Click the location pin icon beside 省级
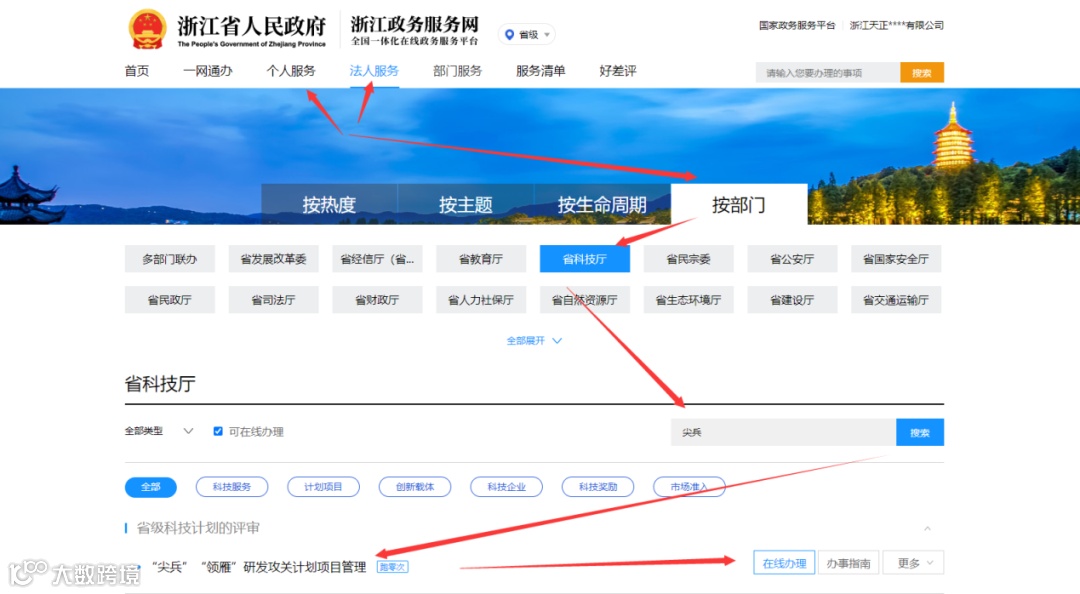This screenshot has height=594, width=1080. click(510, 34)
